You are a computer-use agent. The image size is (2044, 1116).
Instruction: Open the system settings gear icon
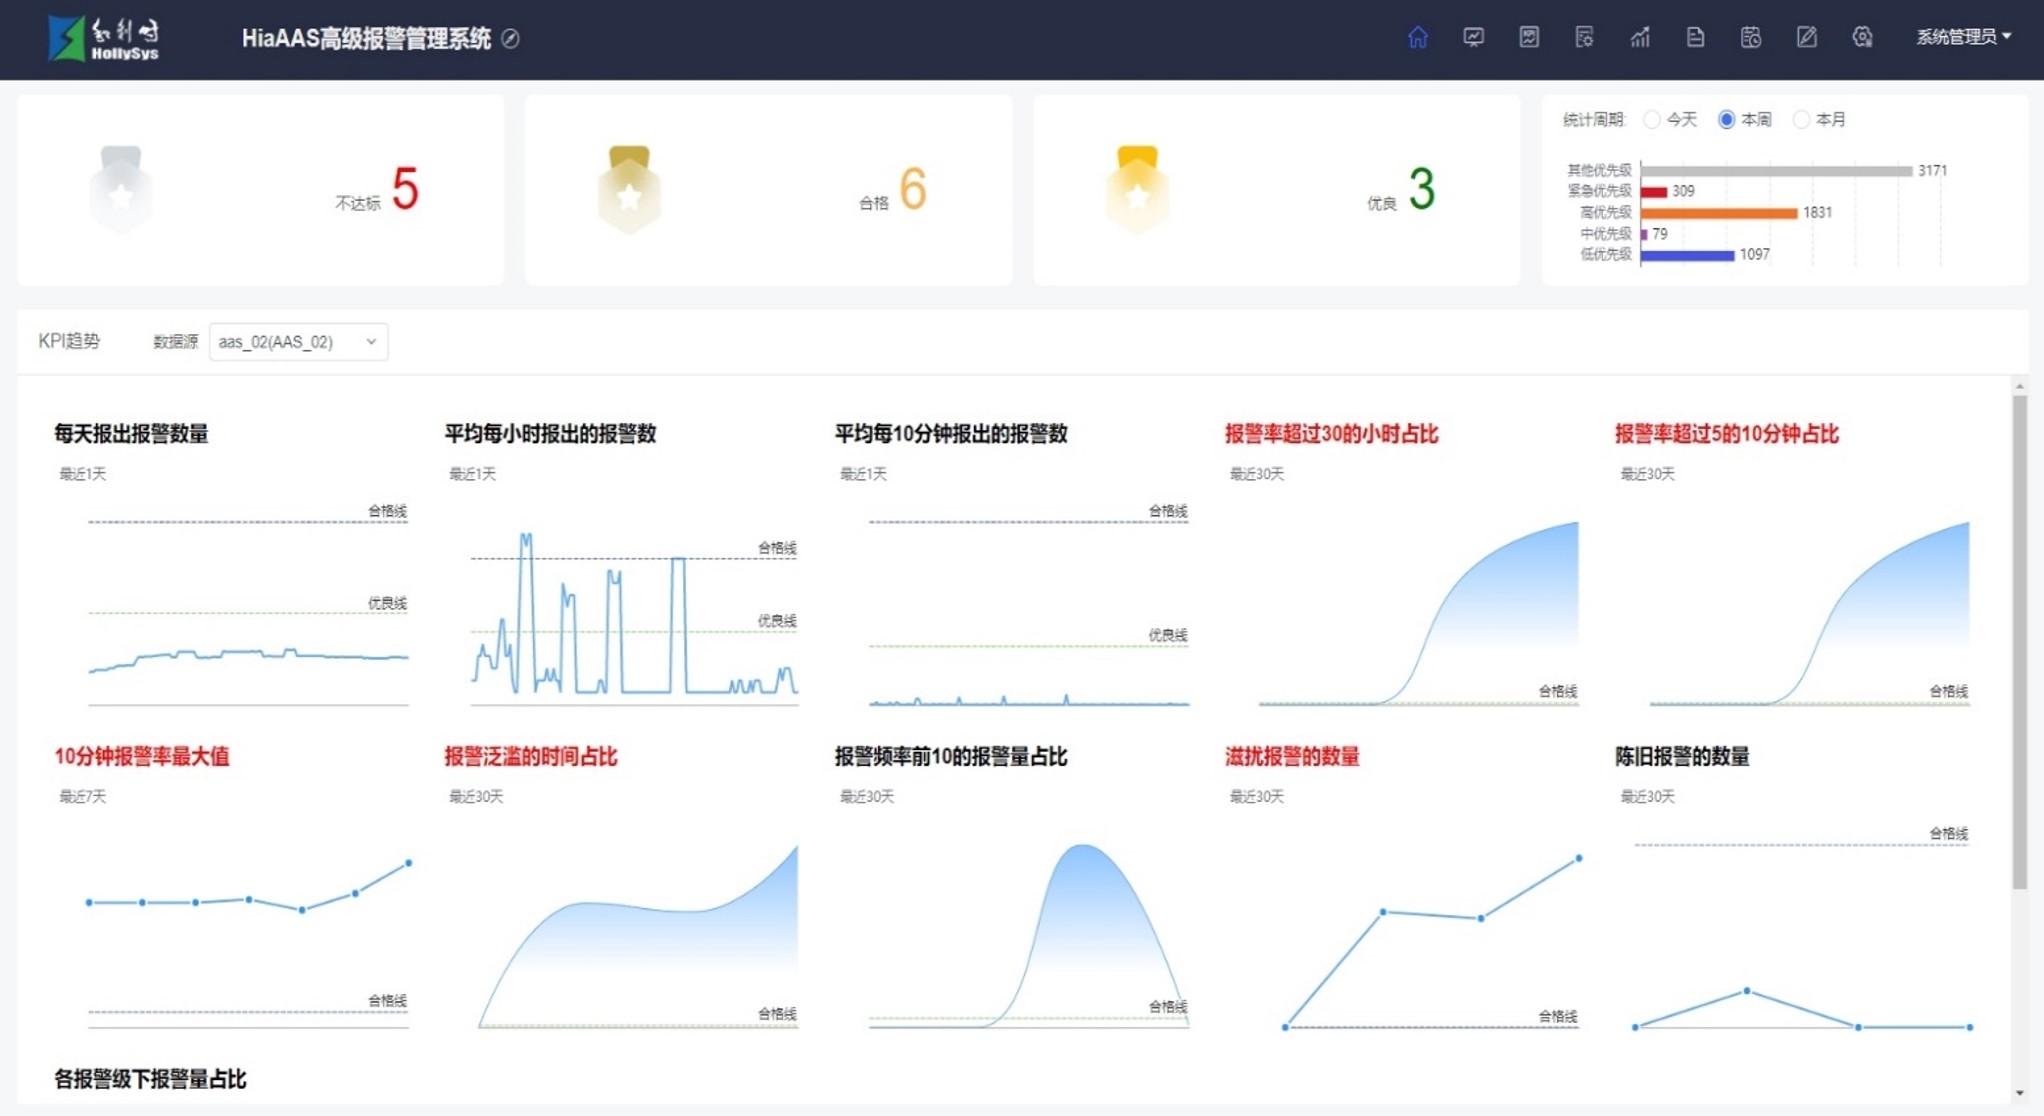[1862, 38]
